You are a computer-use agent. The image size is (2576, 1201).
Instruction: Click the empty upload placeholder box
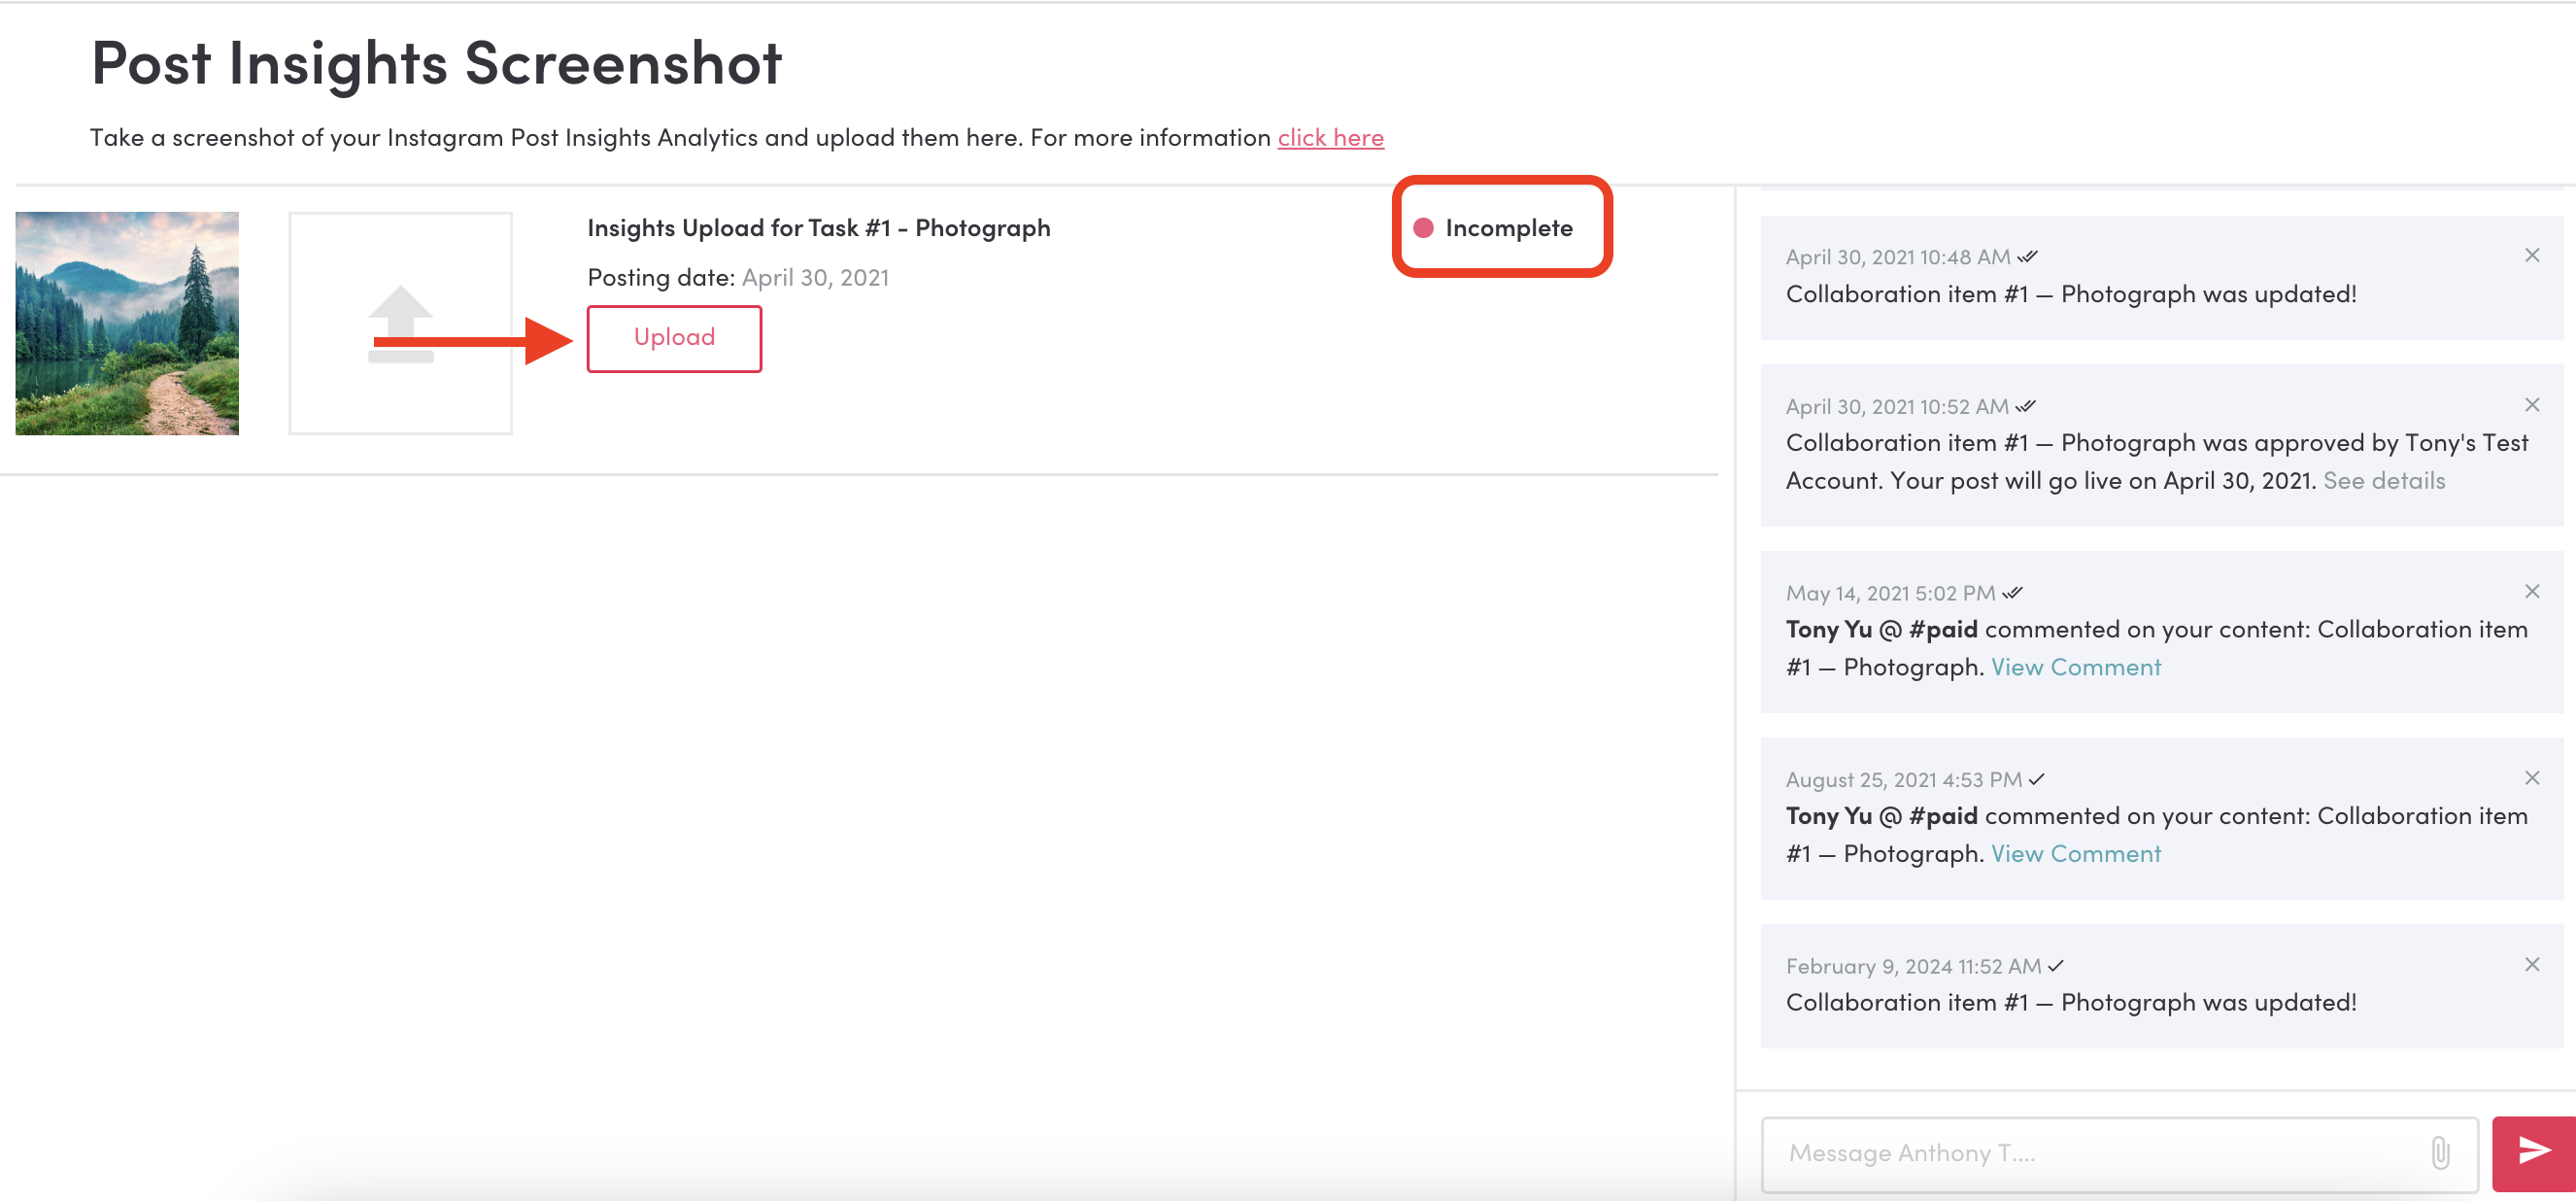coord(400,323)
